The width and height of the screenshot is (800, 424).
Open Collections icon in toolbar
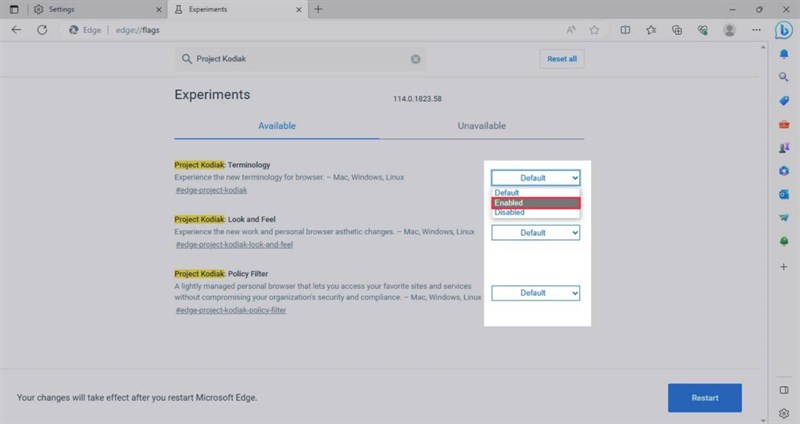pyautogui.click(x=677, y=30)
